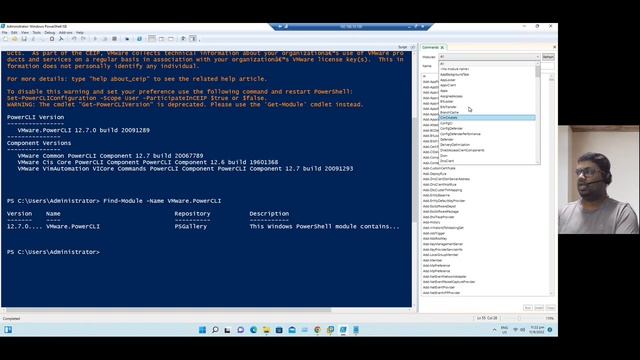
Task: Open Google Chrome from taskbar
Action: (317, 330)
